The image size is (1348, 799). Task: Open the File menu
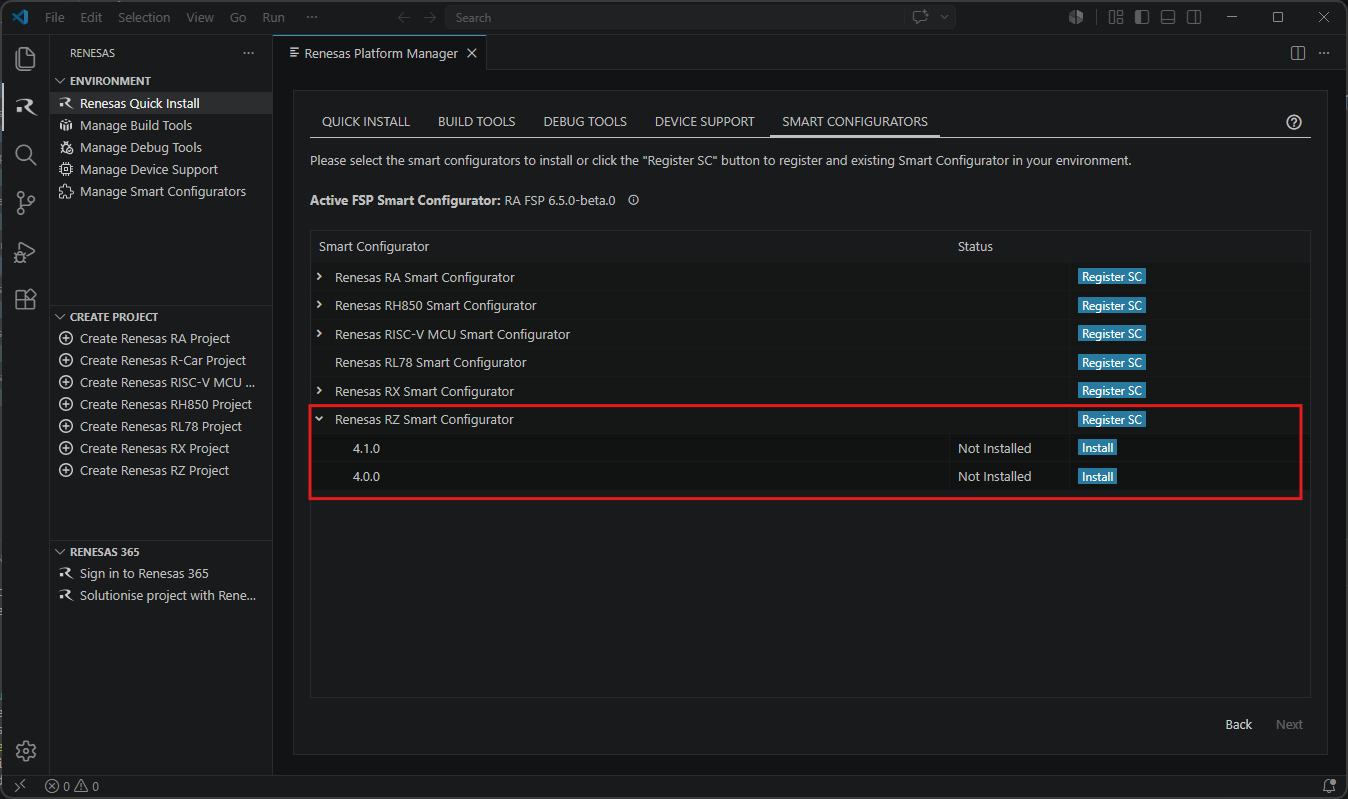(x=55, y=17)
